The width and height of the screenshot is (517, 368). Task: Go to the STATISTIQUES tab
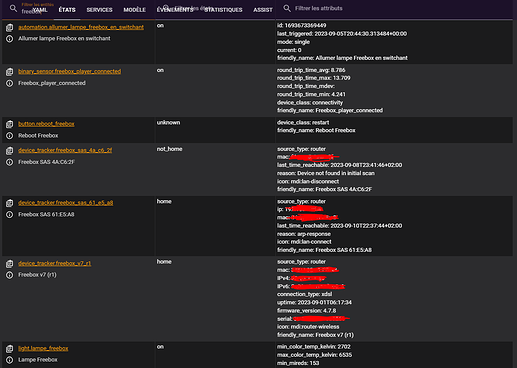point(223,10)
